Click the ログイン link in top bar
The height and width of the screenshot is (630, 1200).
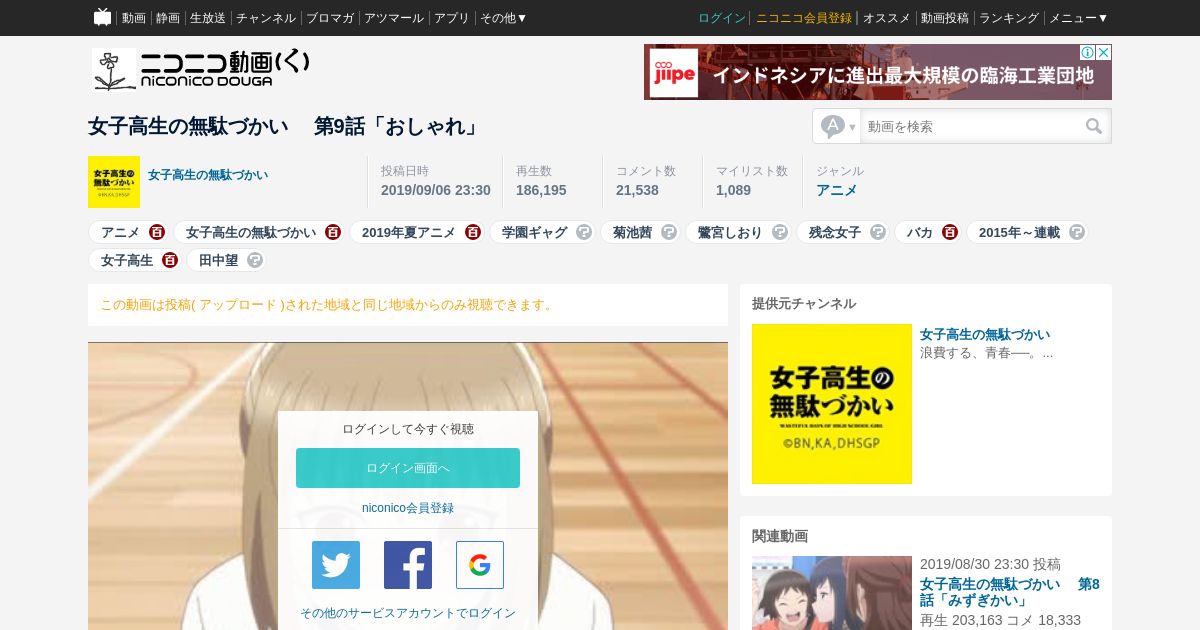point(722,18)
